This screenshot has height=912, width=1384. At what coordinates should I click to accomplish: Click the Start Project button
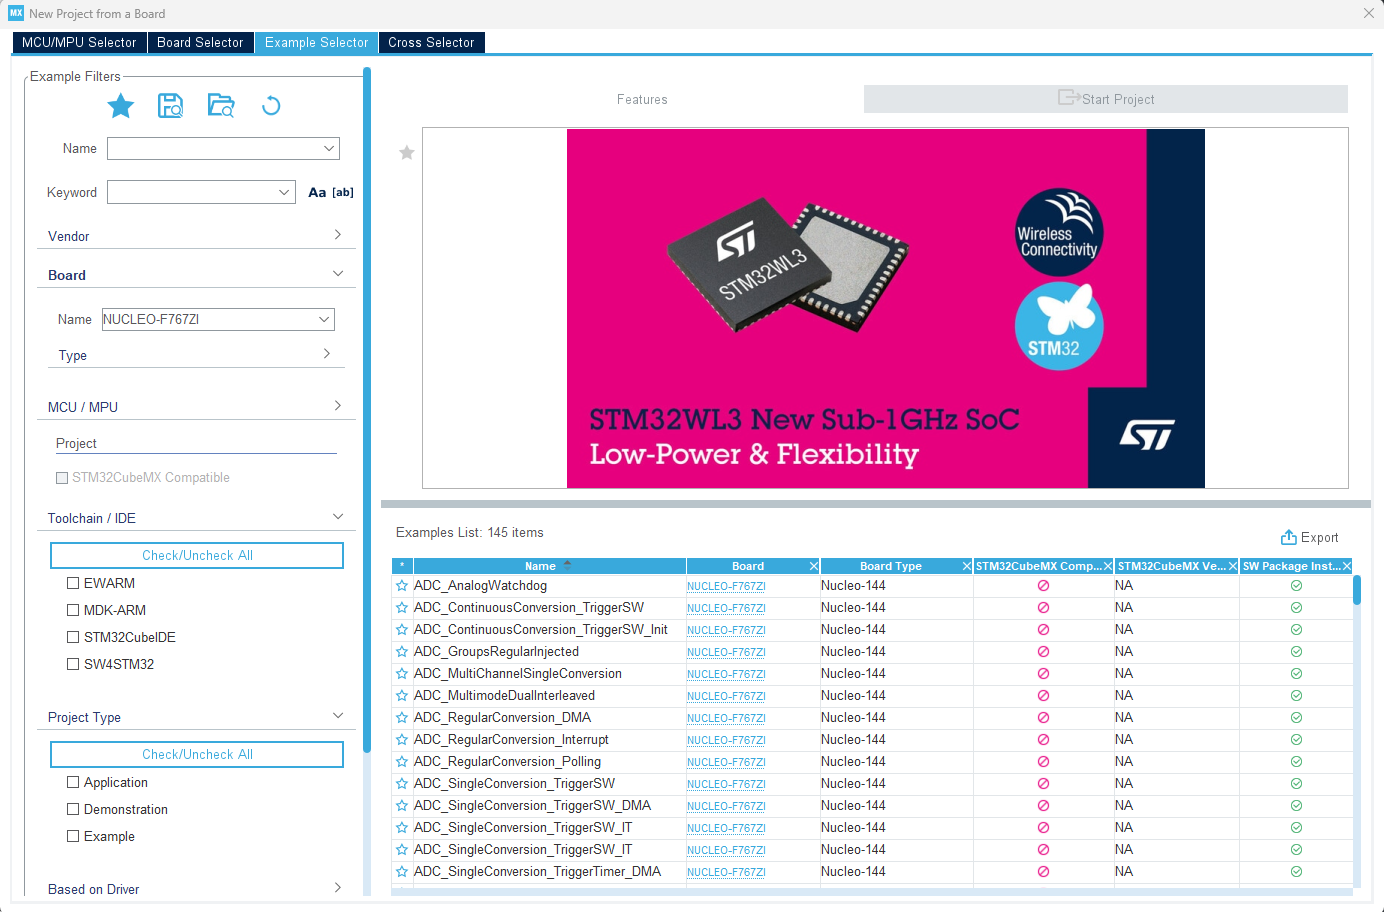(x=1106, y=99)
